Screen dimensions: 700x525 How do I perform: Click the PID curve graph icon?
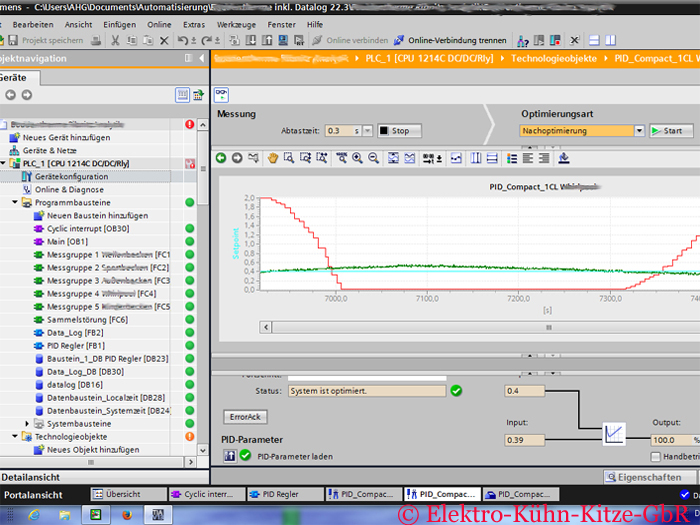point(614,434)
